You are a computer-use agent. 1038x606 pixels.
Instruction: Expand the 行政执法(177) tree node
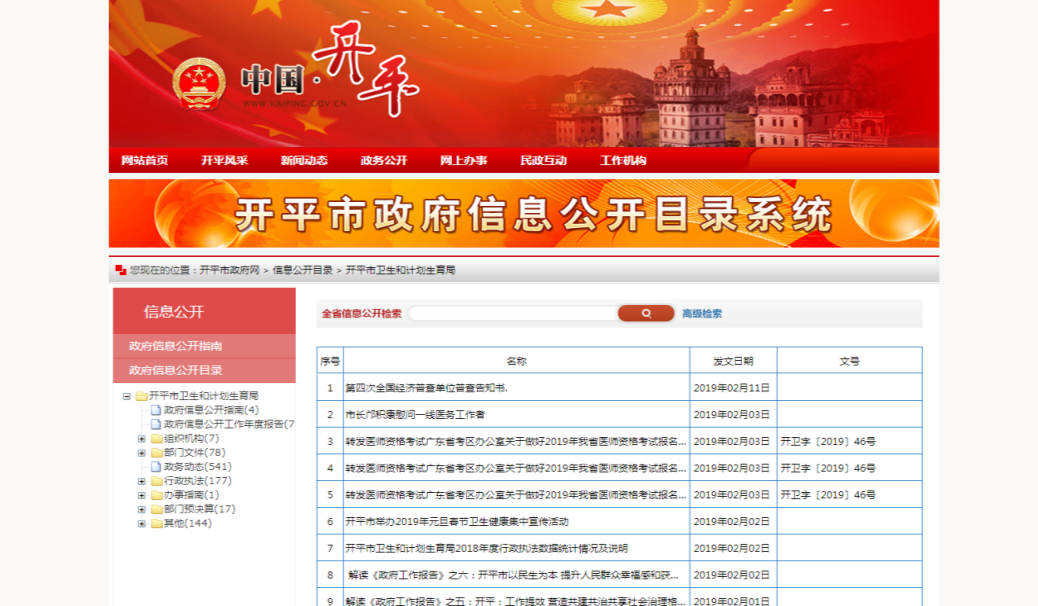(142, 481)
